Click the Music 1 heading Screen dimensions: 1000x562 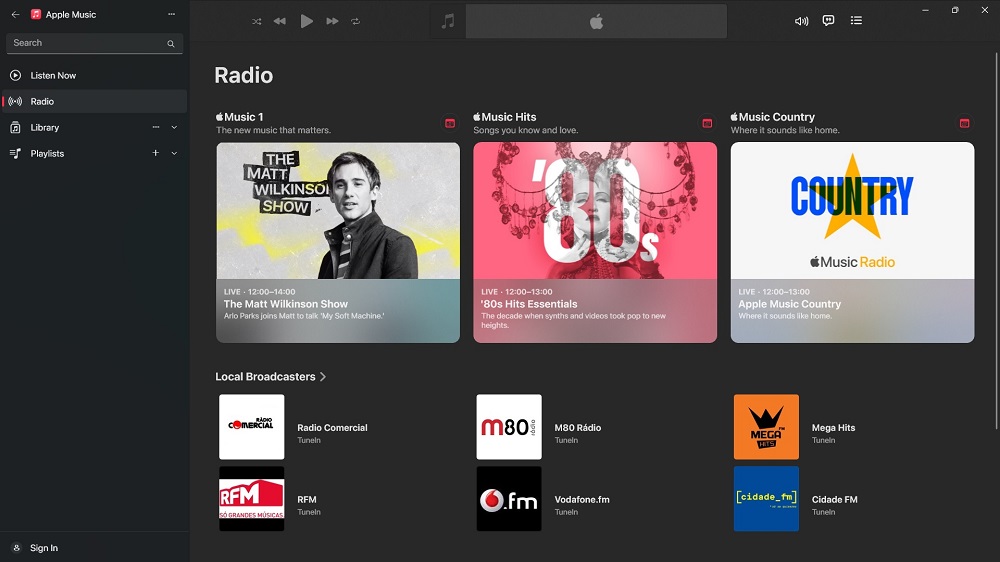point(239,117)
